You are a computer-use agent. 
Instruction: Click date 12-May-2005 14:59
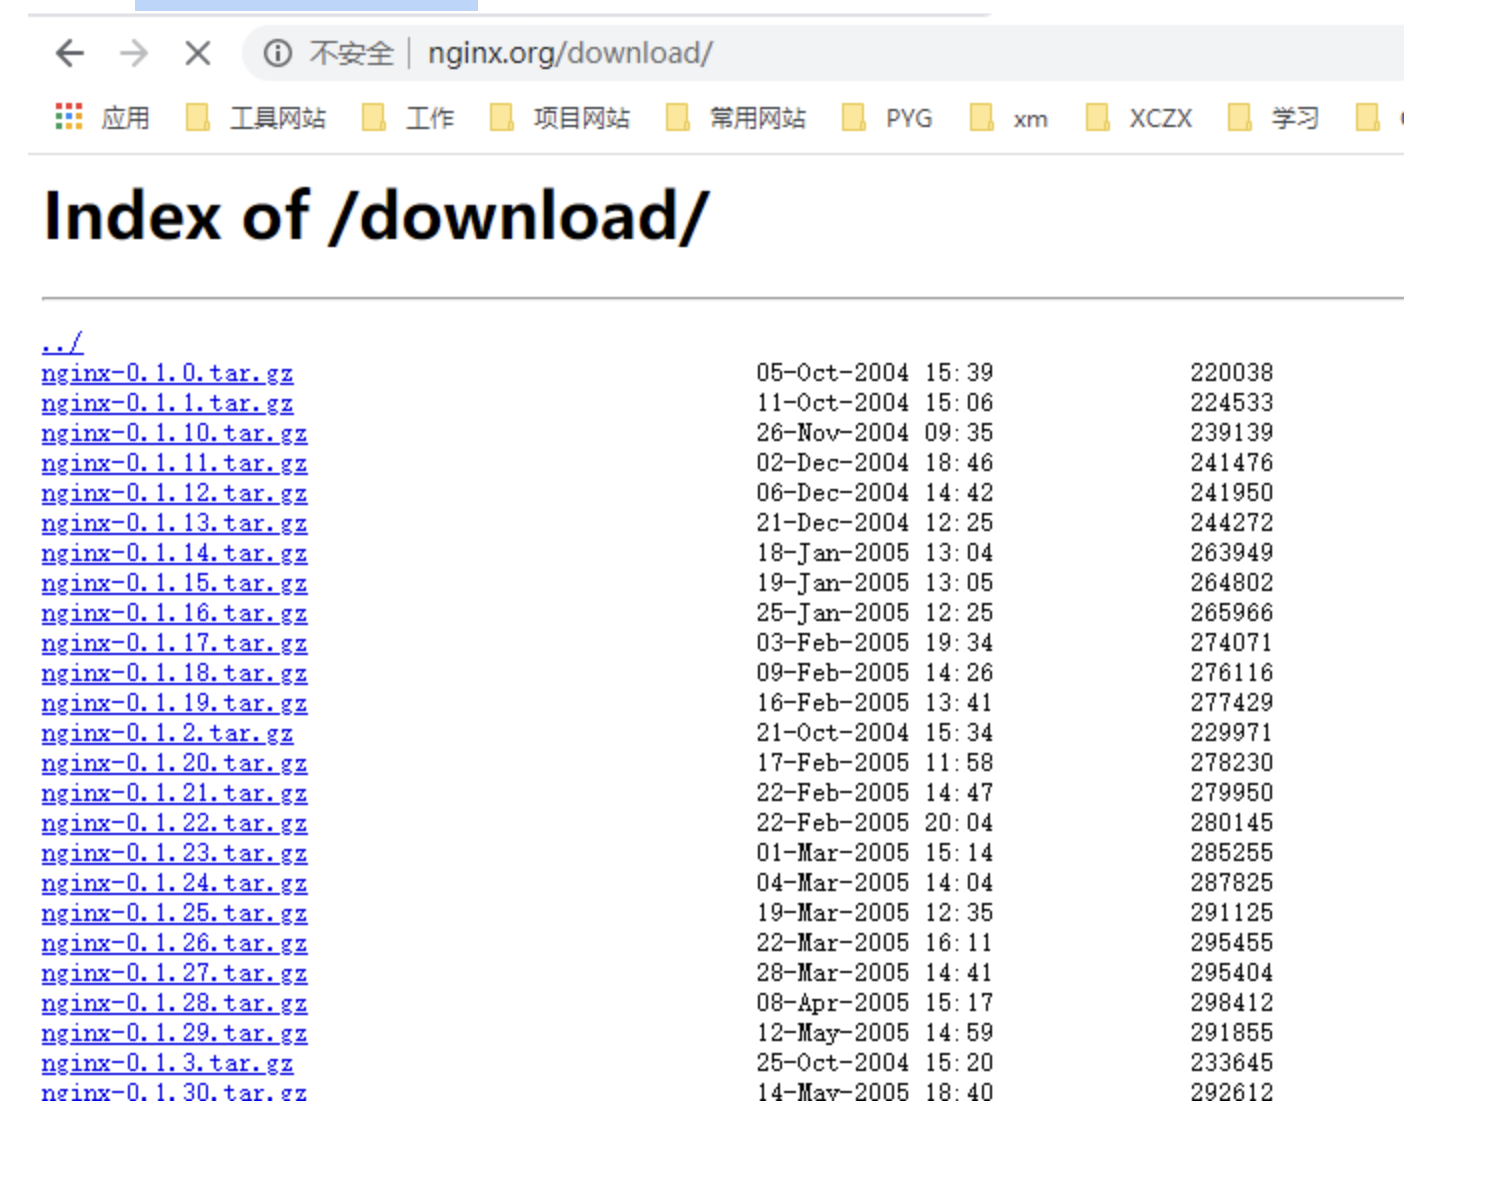click(875, 1033)
